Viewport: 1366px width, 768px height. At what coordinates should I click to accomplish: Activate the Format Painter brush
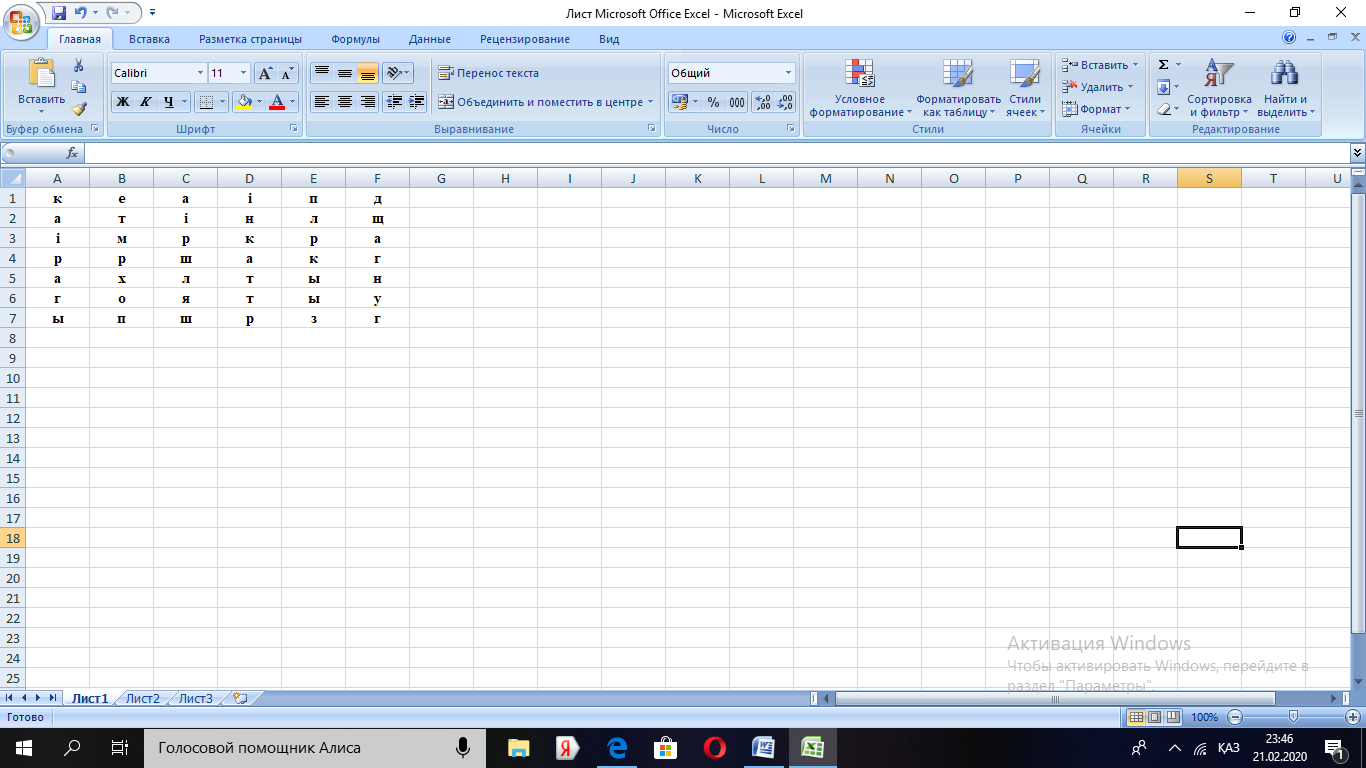pos(79,108)
